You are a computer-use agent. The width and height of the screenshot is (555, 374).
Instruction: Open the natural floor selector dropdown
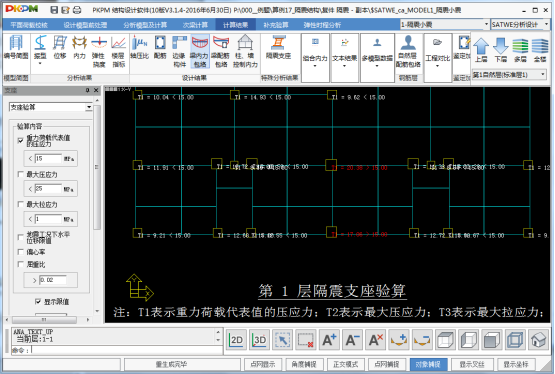[x=509, y=75]
